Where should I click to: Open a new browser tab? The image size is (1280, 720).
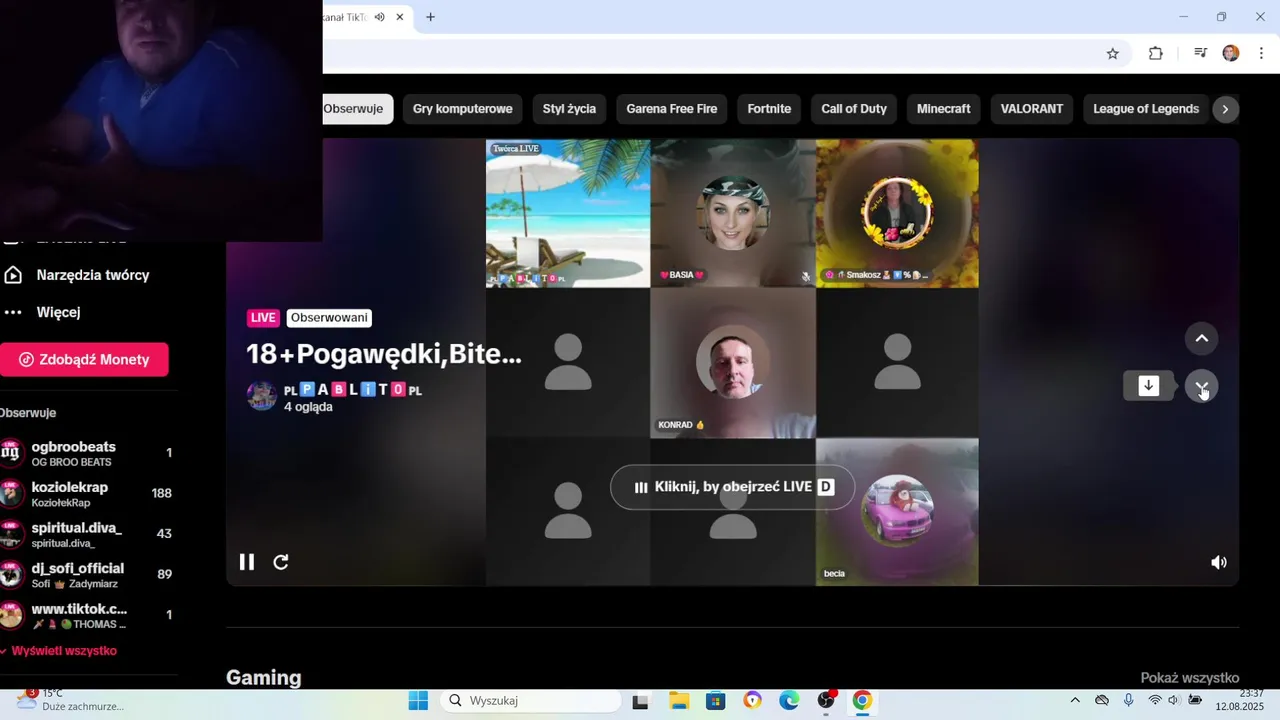(x=430, y=17)
